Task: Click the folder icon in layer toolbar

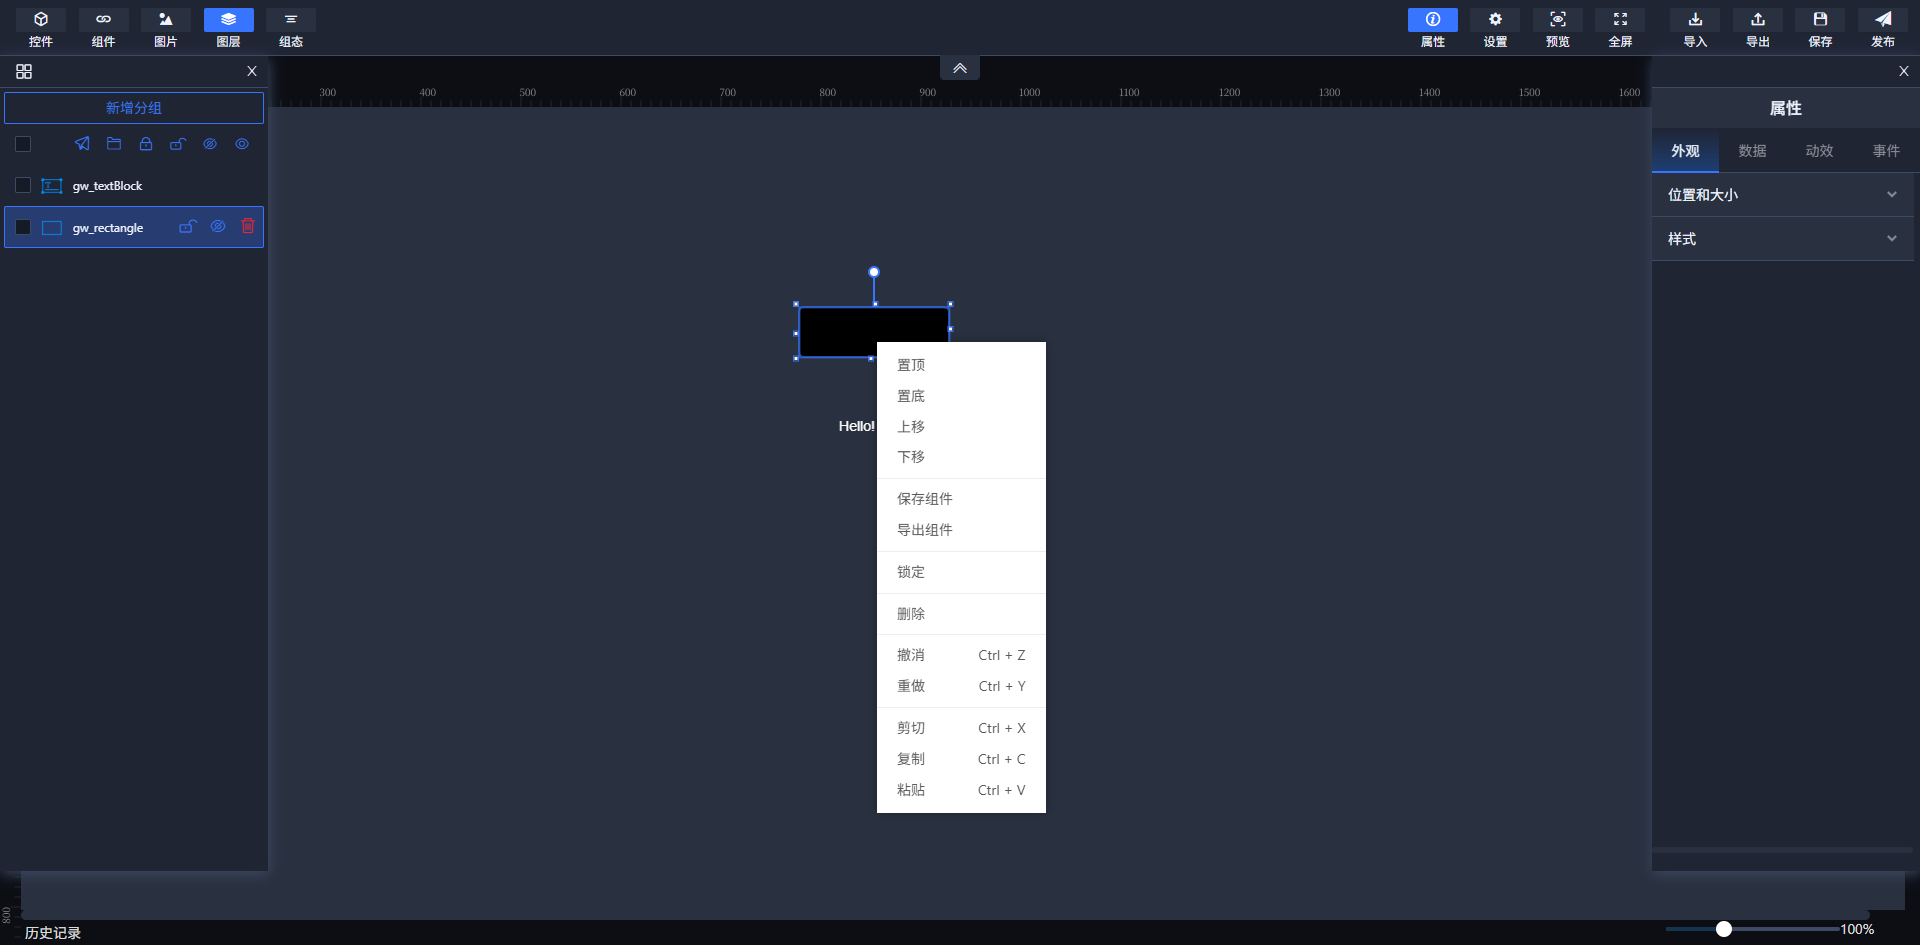Action: tap(114, 144)
